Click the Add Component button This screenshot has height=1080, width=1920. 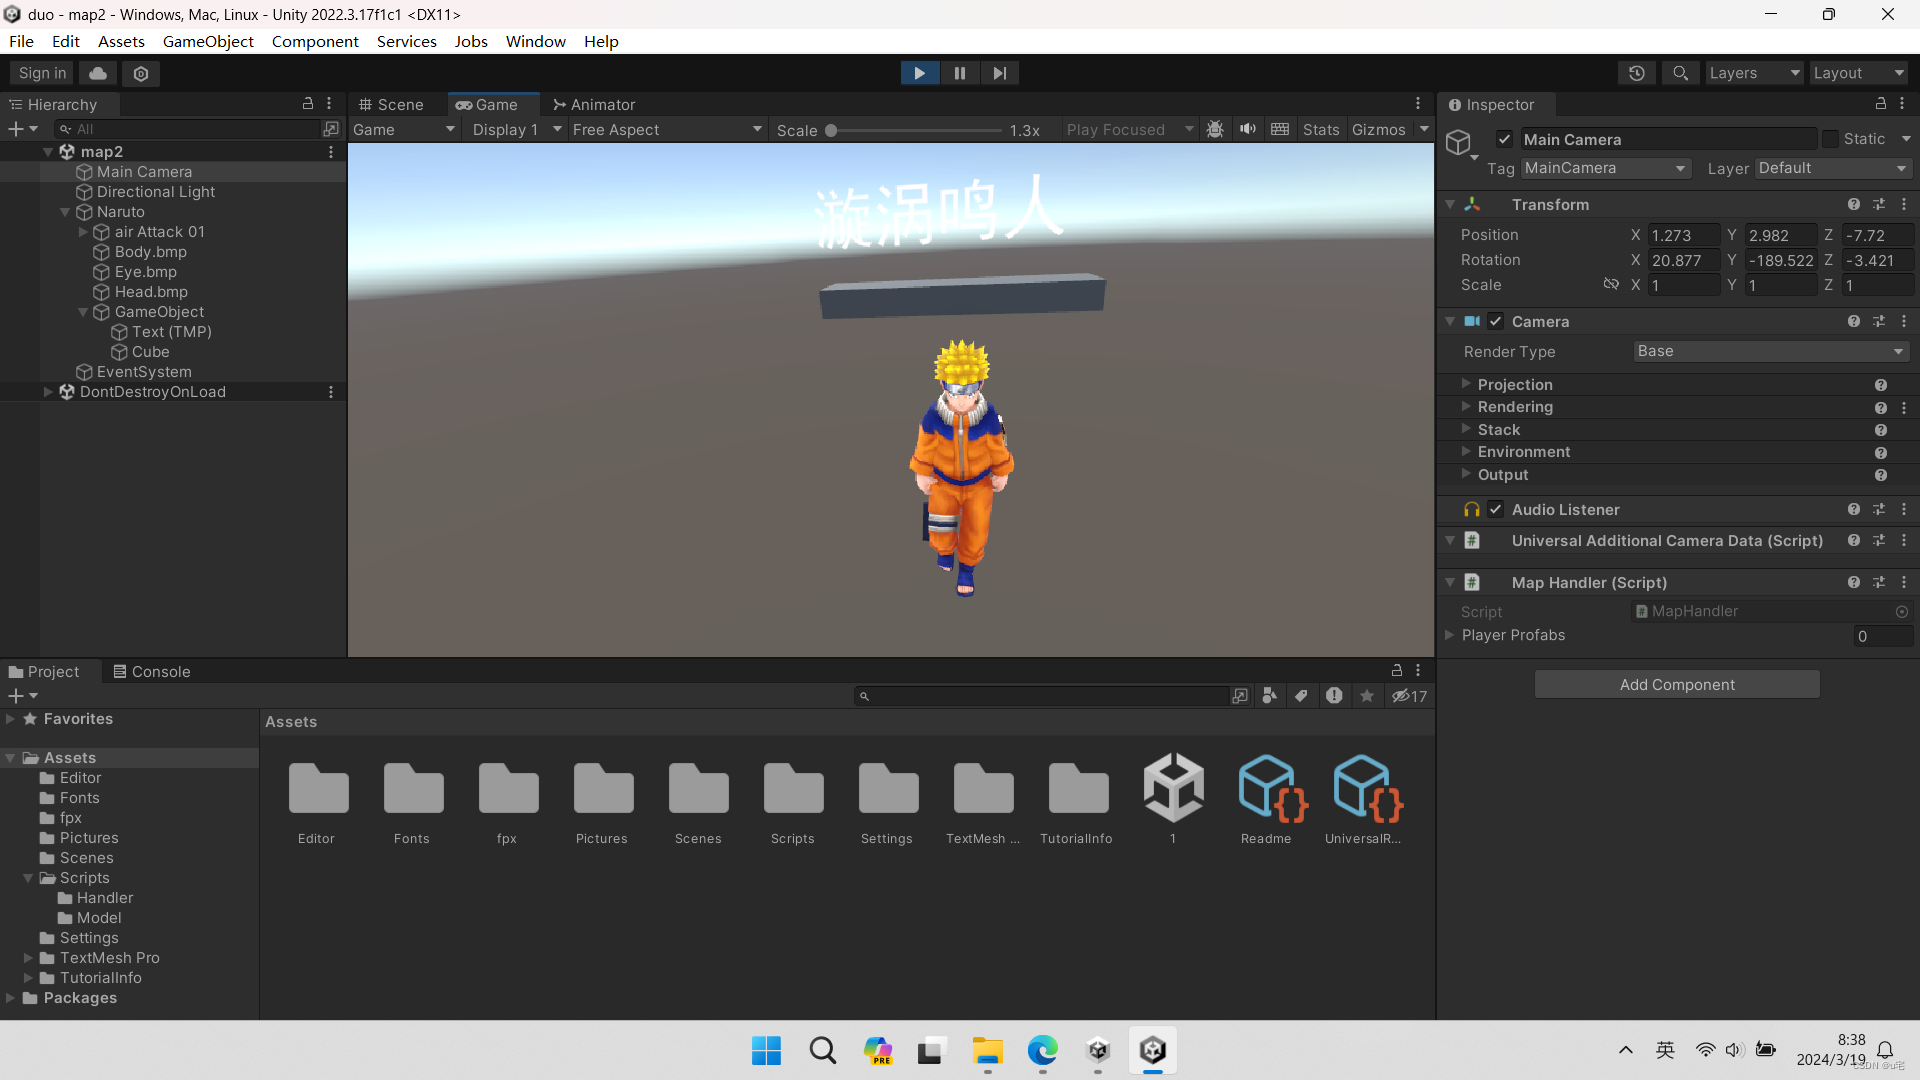1677,684
